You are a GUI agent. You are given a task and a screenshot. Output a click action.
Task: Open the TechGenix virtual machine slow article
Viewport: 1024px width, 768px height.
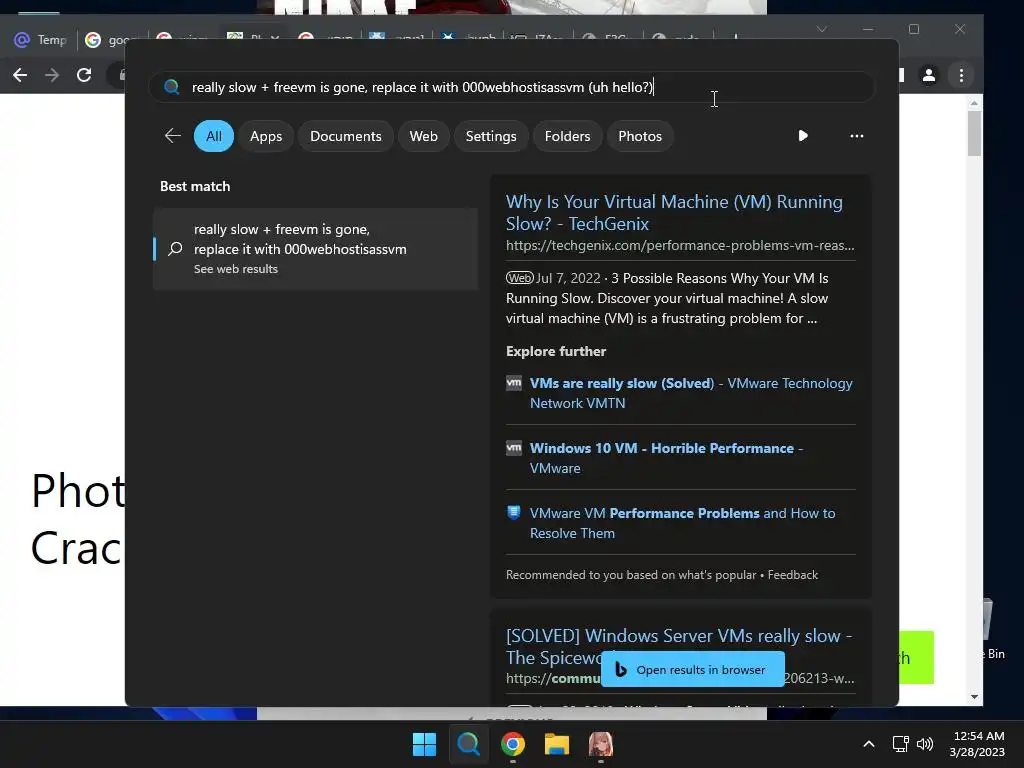[x=674, y=212]
